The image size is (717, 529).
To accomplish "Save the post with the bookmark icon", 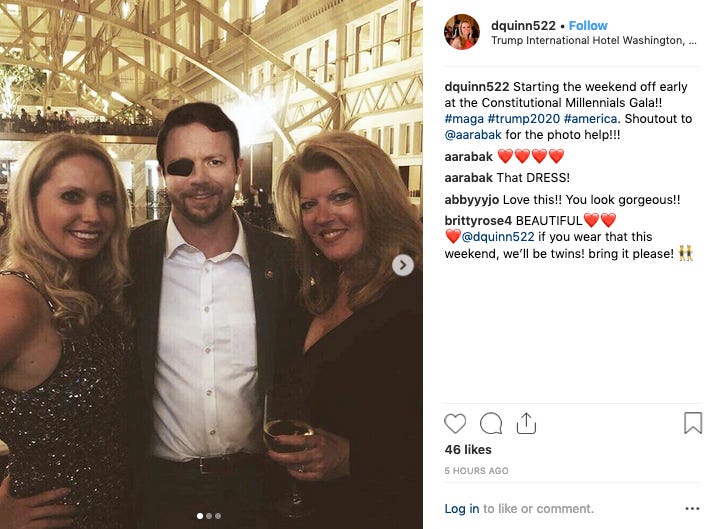I will pos(693,423).
